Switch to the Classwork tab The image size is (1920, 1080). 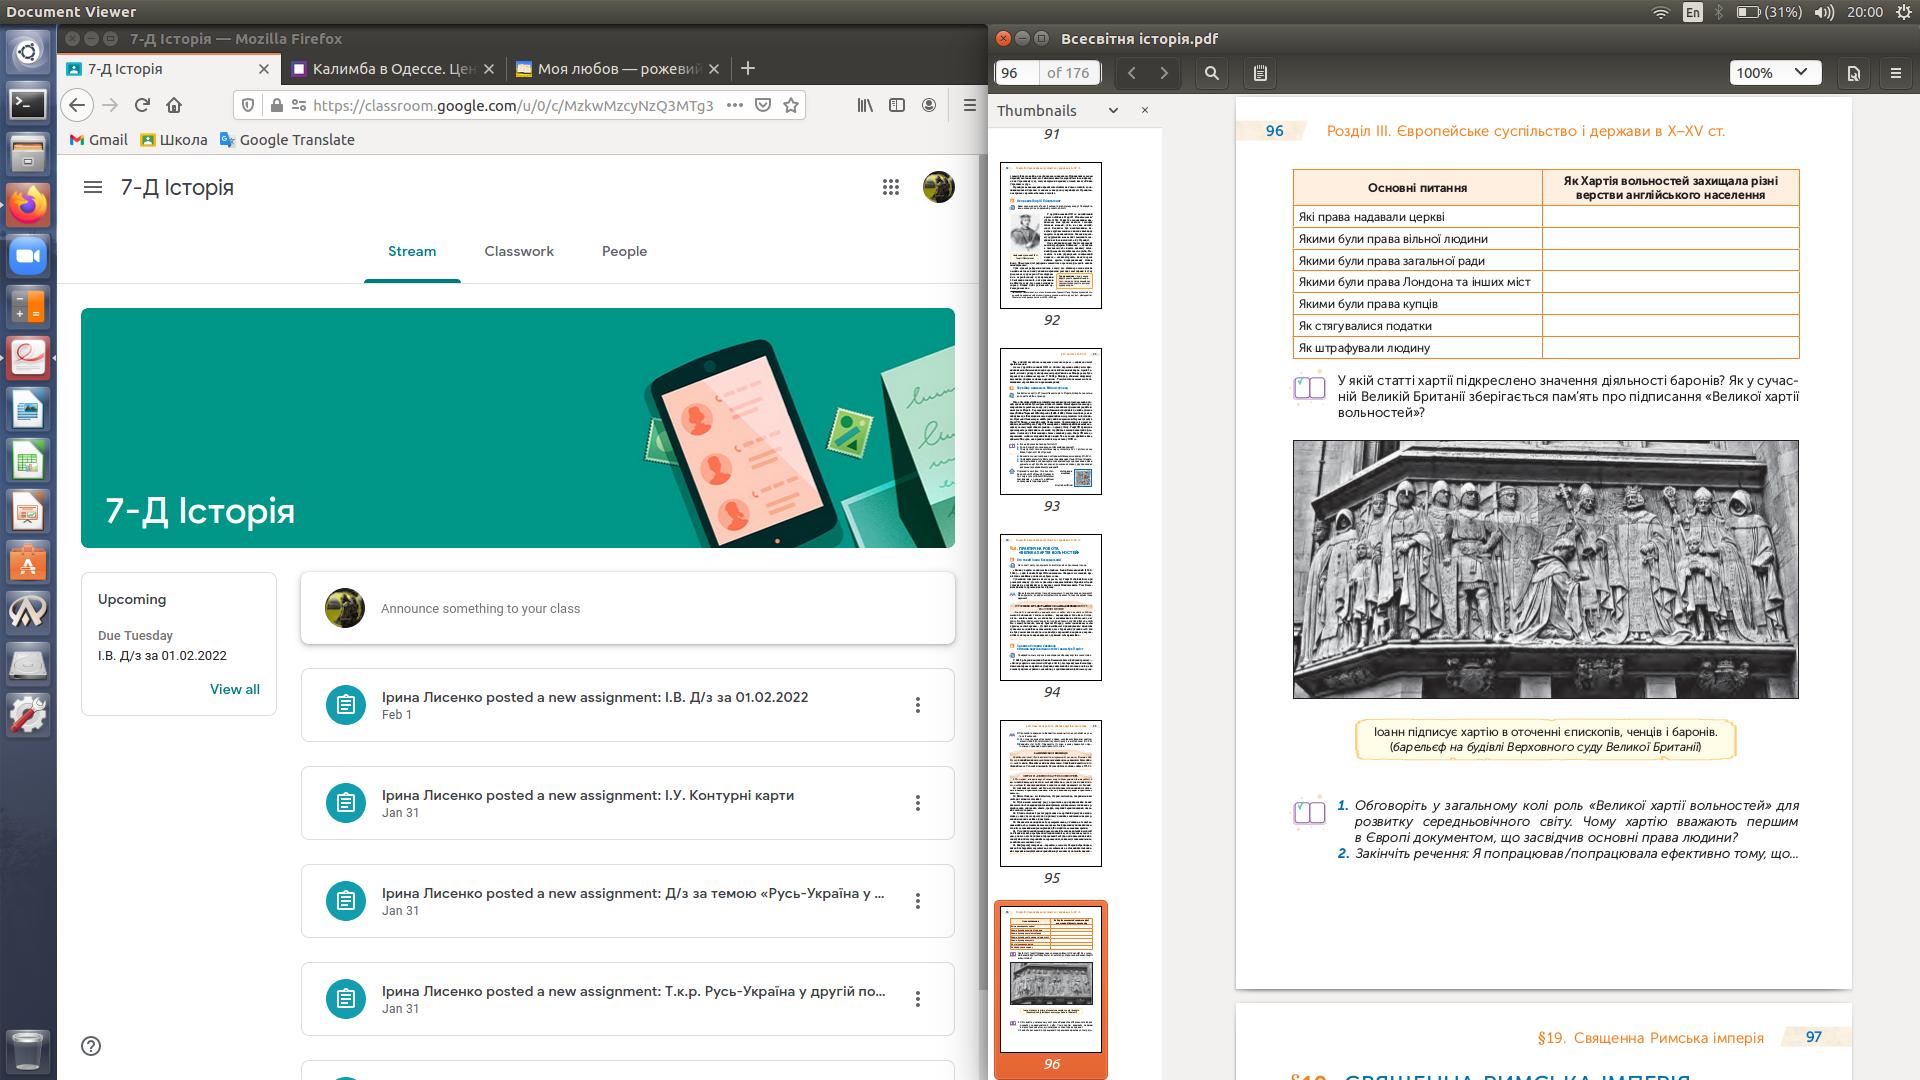(x=518, y=251)
